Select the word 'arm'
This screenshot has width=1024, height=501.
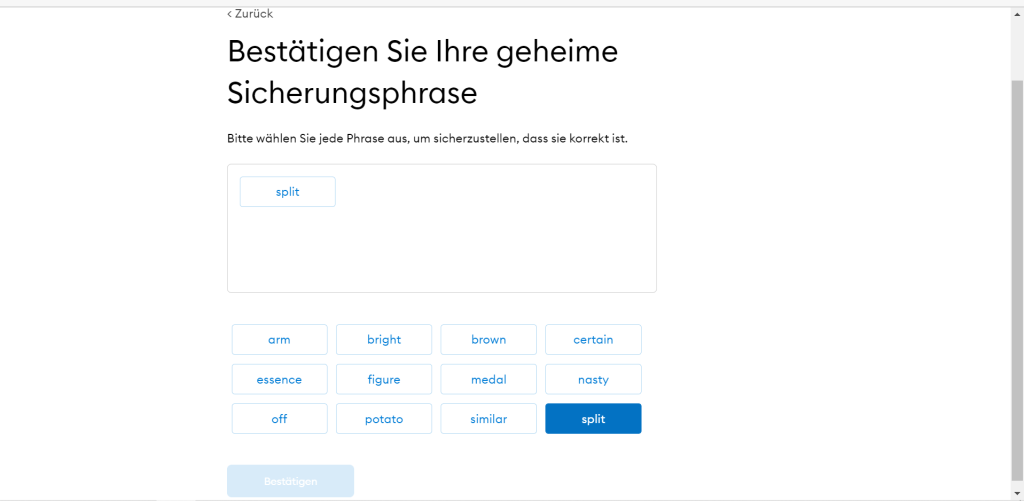[279, 340]
